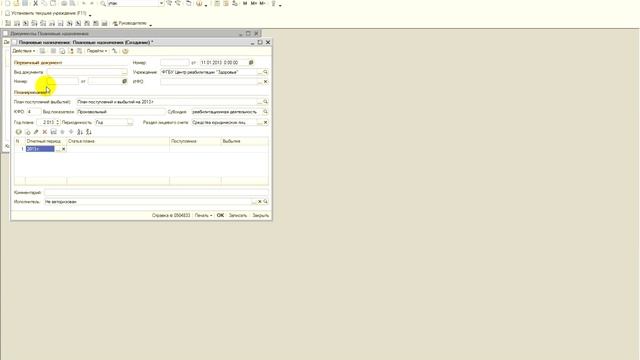This screenshot has width=640, height=360.
Task: Click the 'ИФО' input field
Action: [208, 82]
